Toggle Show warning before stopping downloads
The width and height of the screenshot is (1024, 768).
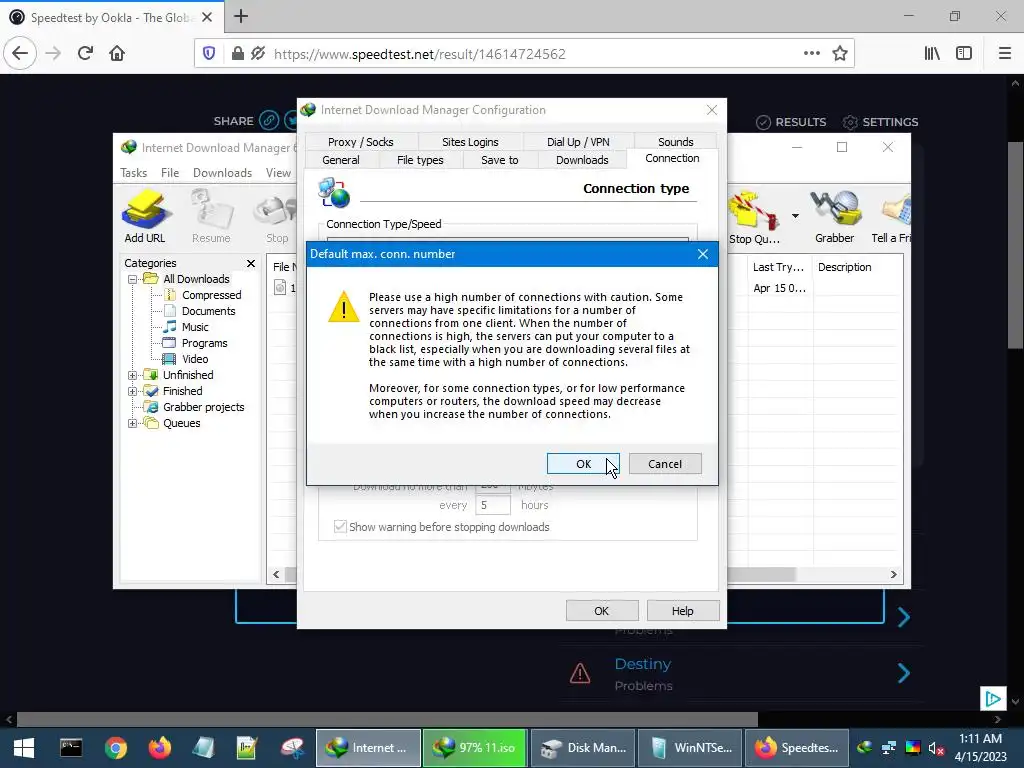pyautogui.click(x=340, y=526)
